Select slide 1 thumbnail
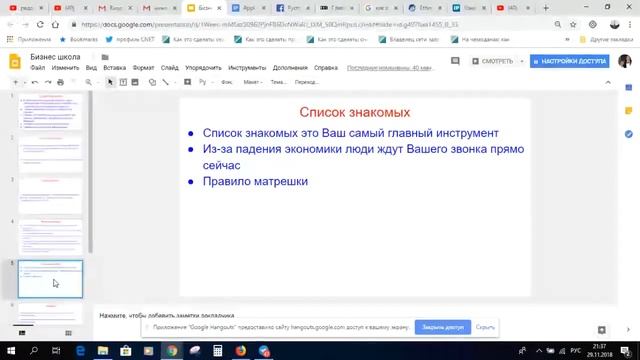 (50, 112)
